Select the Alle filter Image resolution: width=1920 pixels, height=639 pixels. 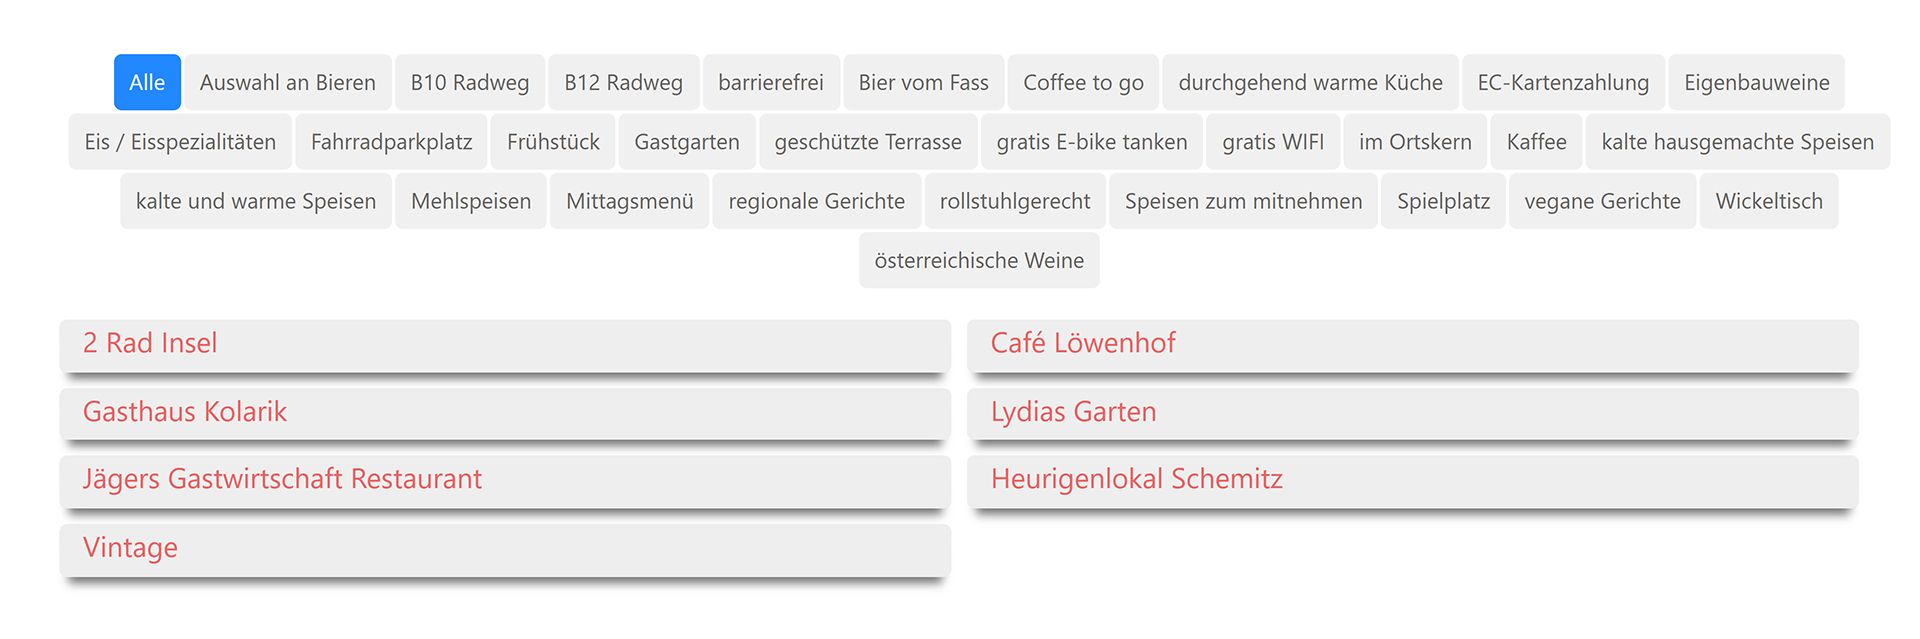tap(147, 83)
